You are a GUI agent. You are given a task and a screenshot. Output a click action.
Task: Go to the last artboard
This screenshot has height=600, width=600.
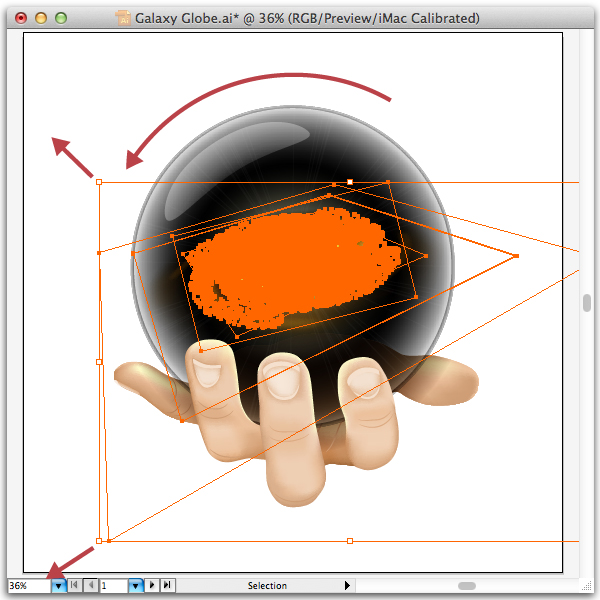pos(167,585)
